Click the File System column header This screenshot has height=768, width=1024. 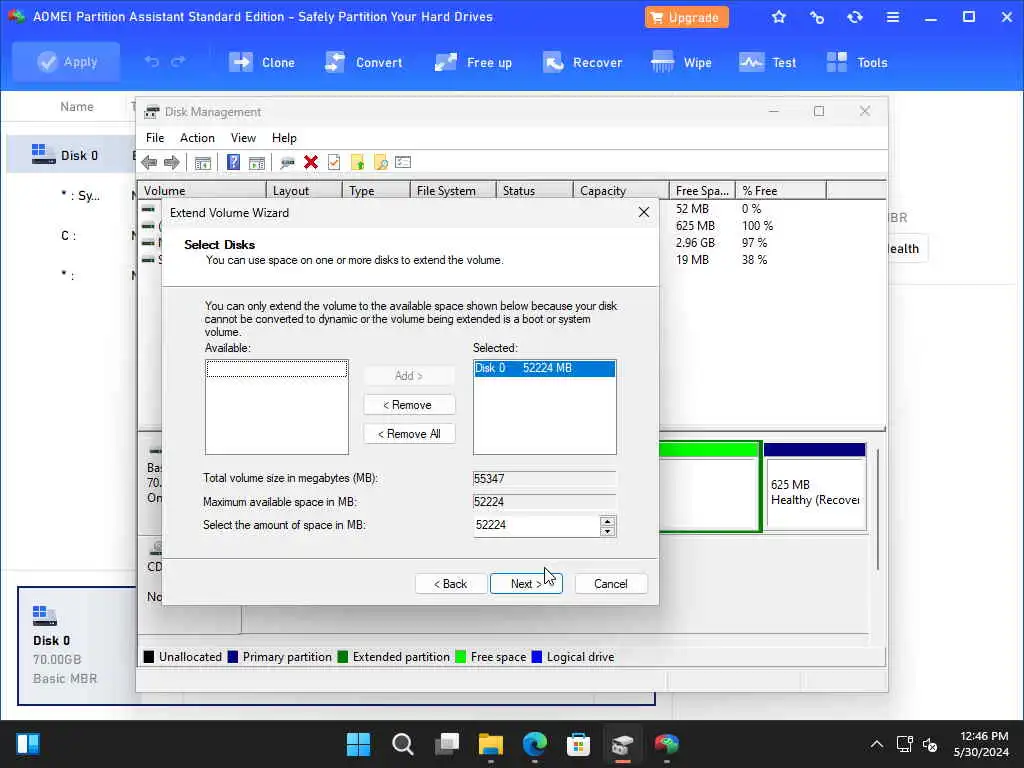pyautogui.click(x=453, y=191)
